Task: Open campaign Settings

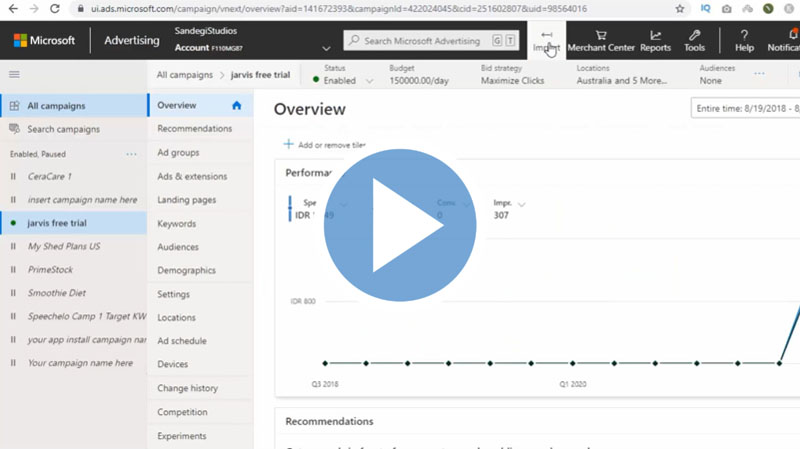Action: pyautogui.click(x=173, y=294)
